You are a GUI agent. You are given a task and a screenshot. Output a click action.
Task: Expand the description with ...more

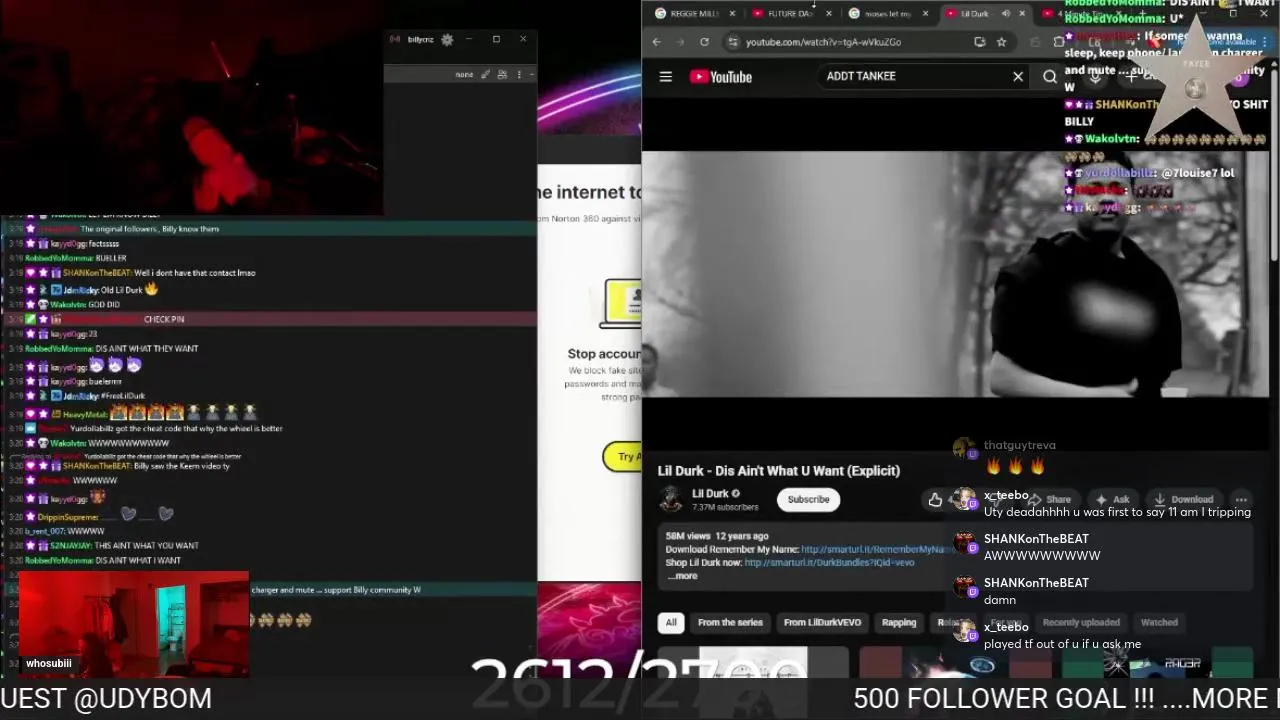click(x=683, y=576)
